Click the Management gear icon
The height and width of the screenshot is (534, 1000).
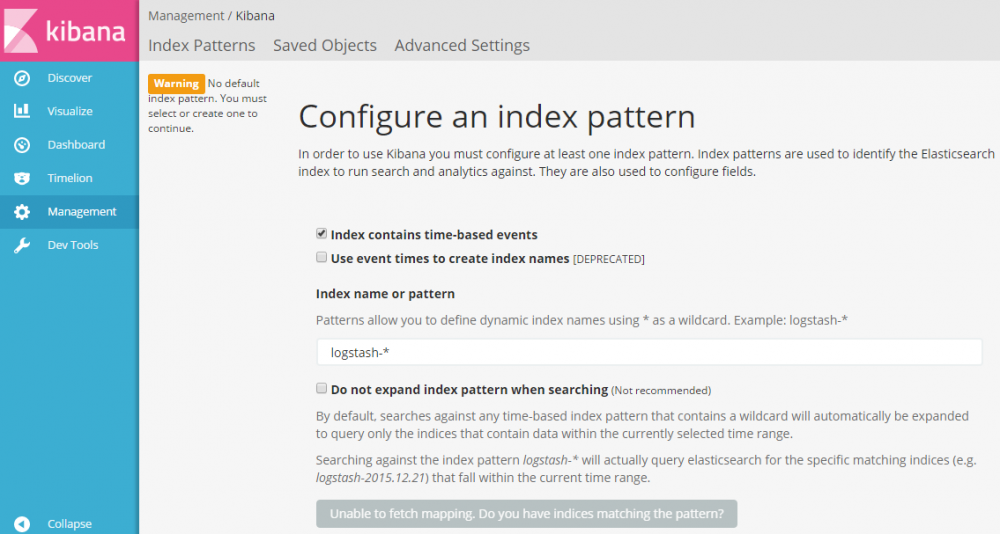22,212
